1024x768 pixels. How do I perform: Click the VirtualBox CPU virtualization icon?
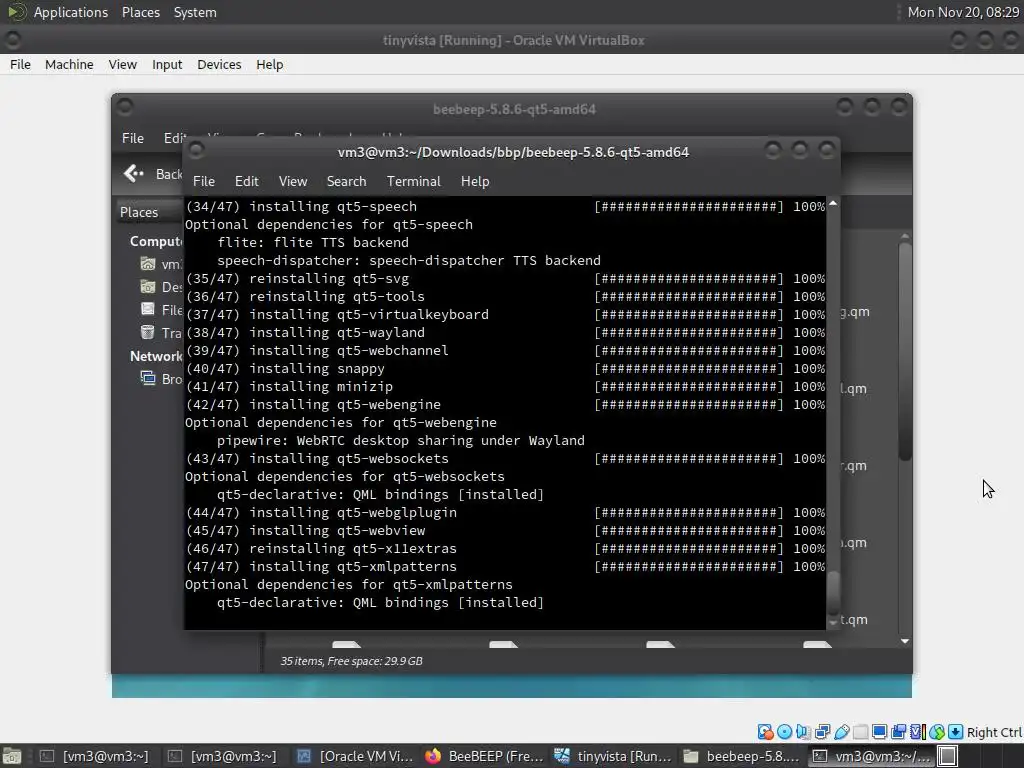tap(918, 732)
